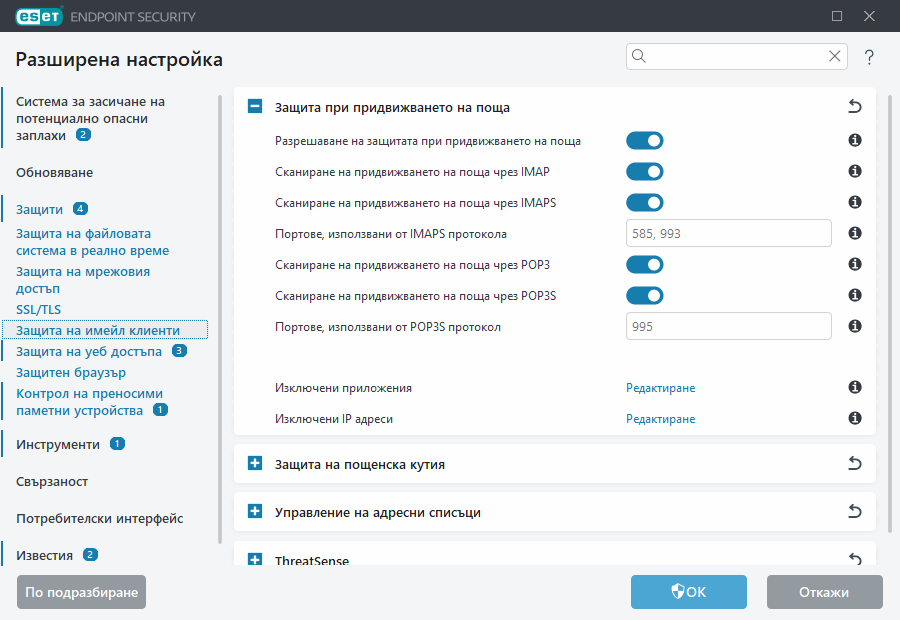This screenshot has height=620, width=900.
Task: Click Редактиране link for Изключени приложения
Action: pos(660,388)
